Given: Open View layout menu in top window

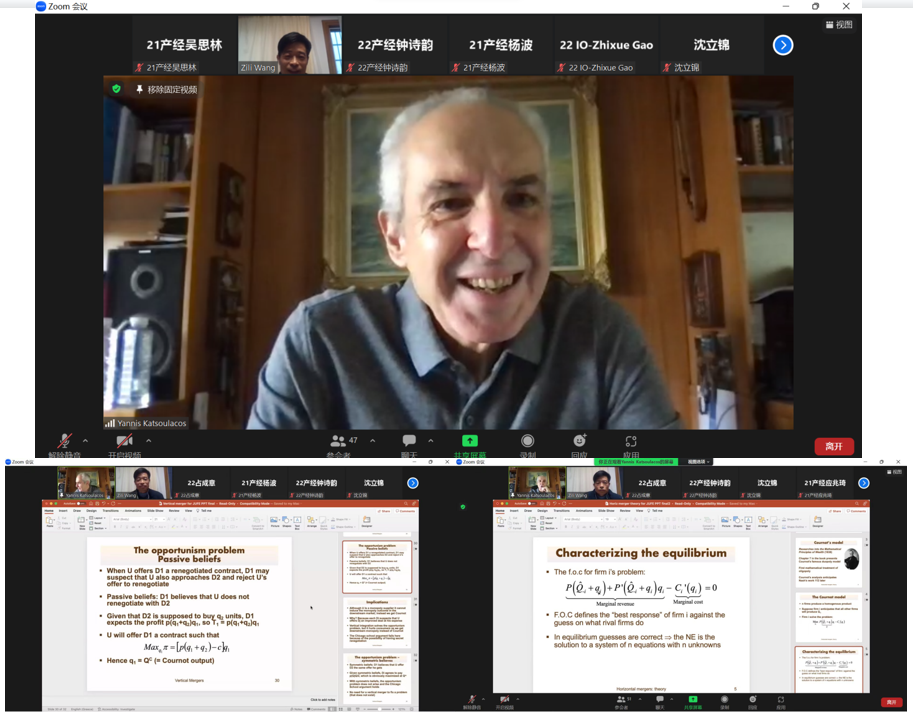Looking at the screenshot, I should pos(839,24).
